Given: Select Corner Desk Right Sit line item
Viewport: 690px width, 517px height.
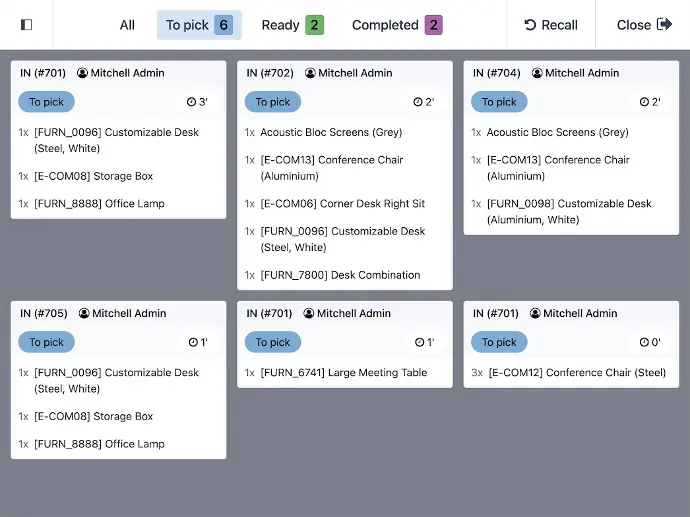Looking at the screenshot, I should coord(342,204).
